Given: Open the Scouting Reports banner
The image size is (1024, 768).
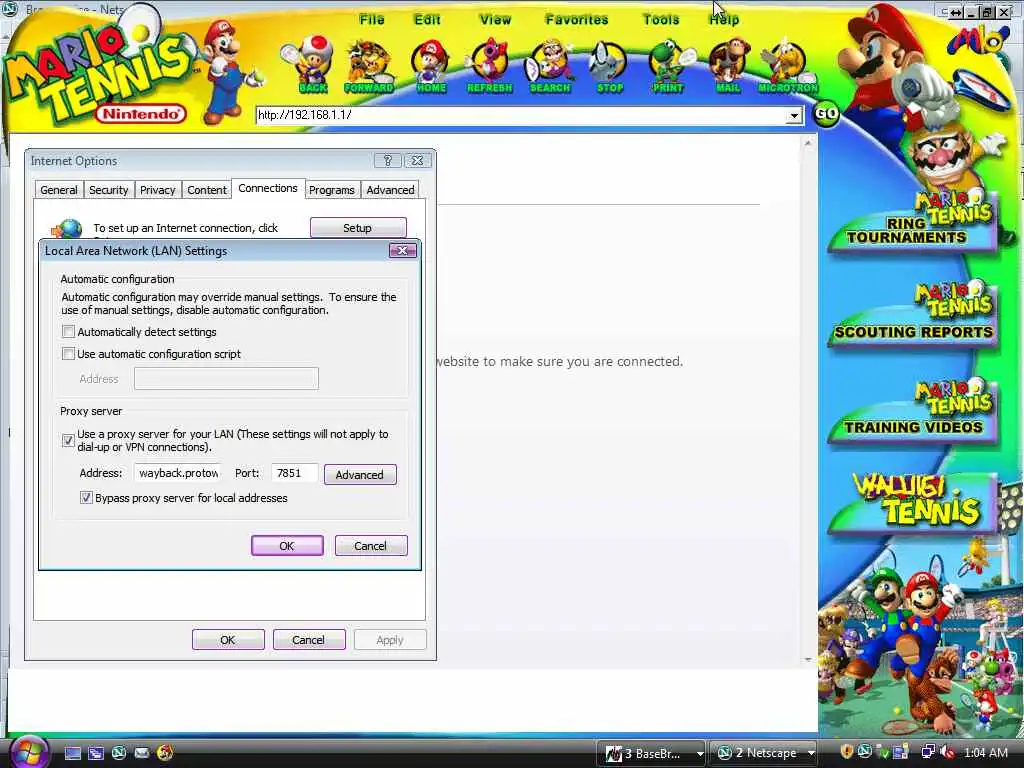Looking at the screenshot, I should (913, 317).
